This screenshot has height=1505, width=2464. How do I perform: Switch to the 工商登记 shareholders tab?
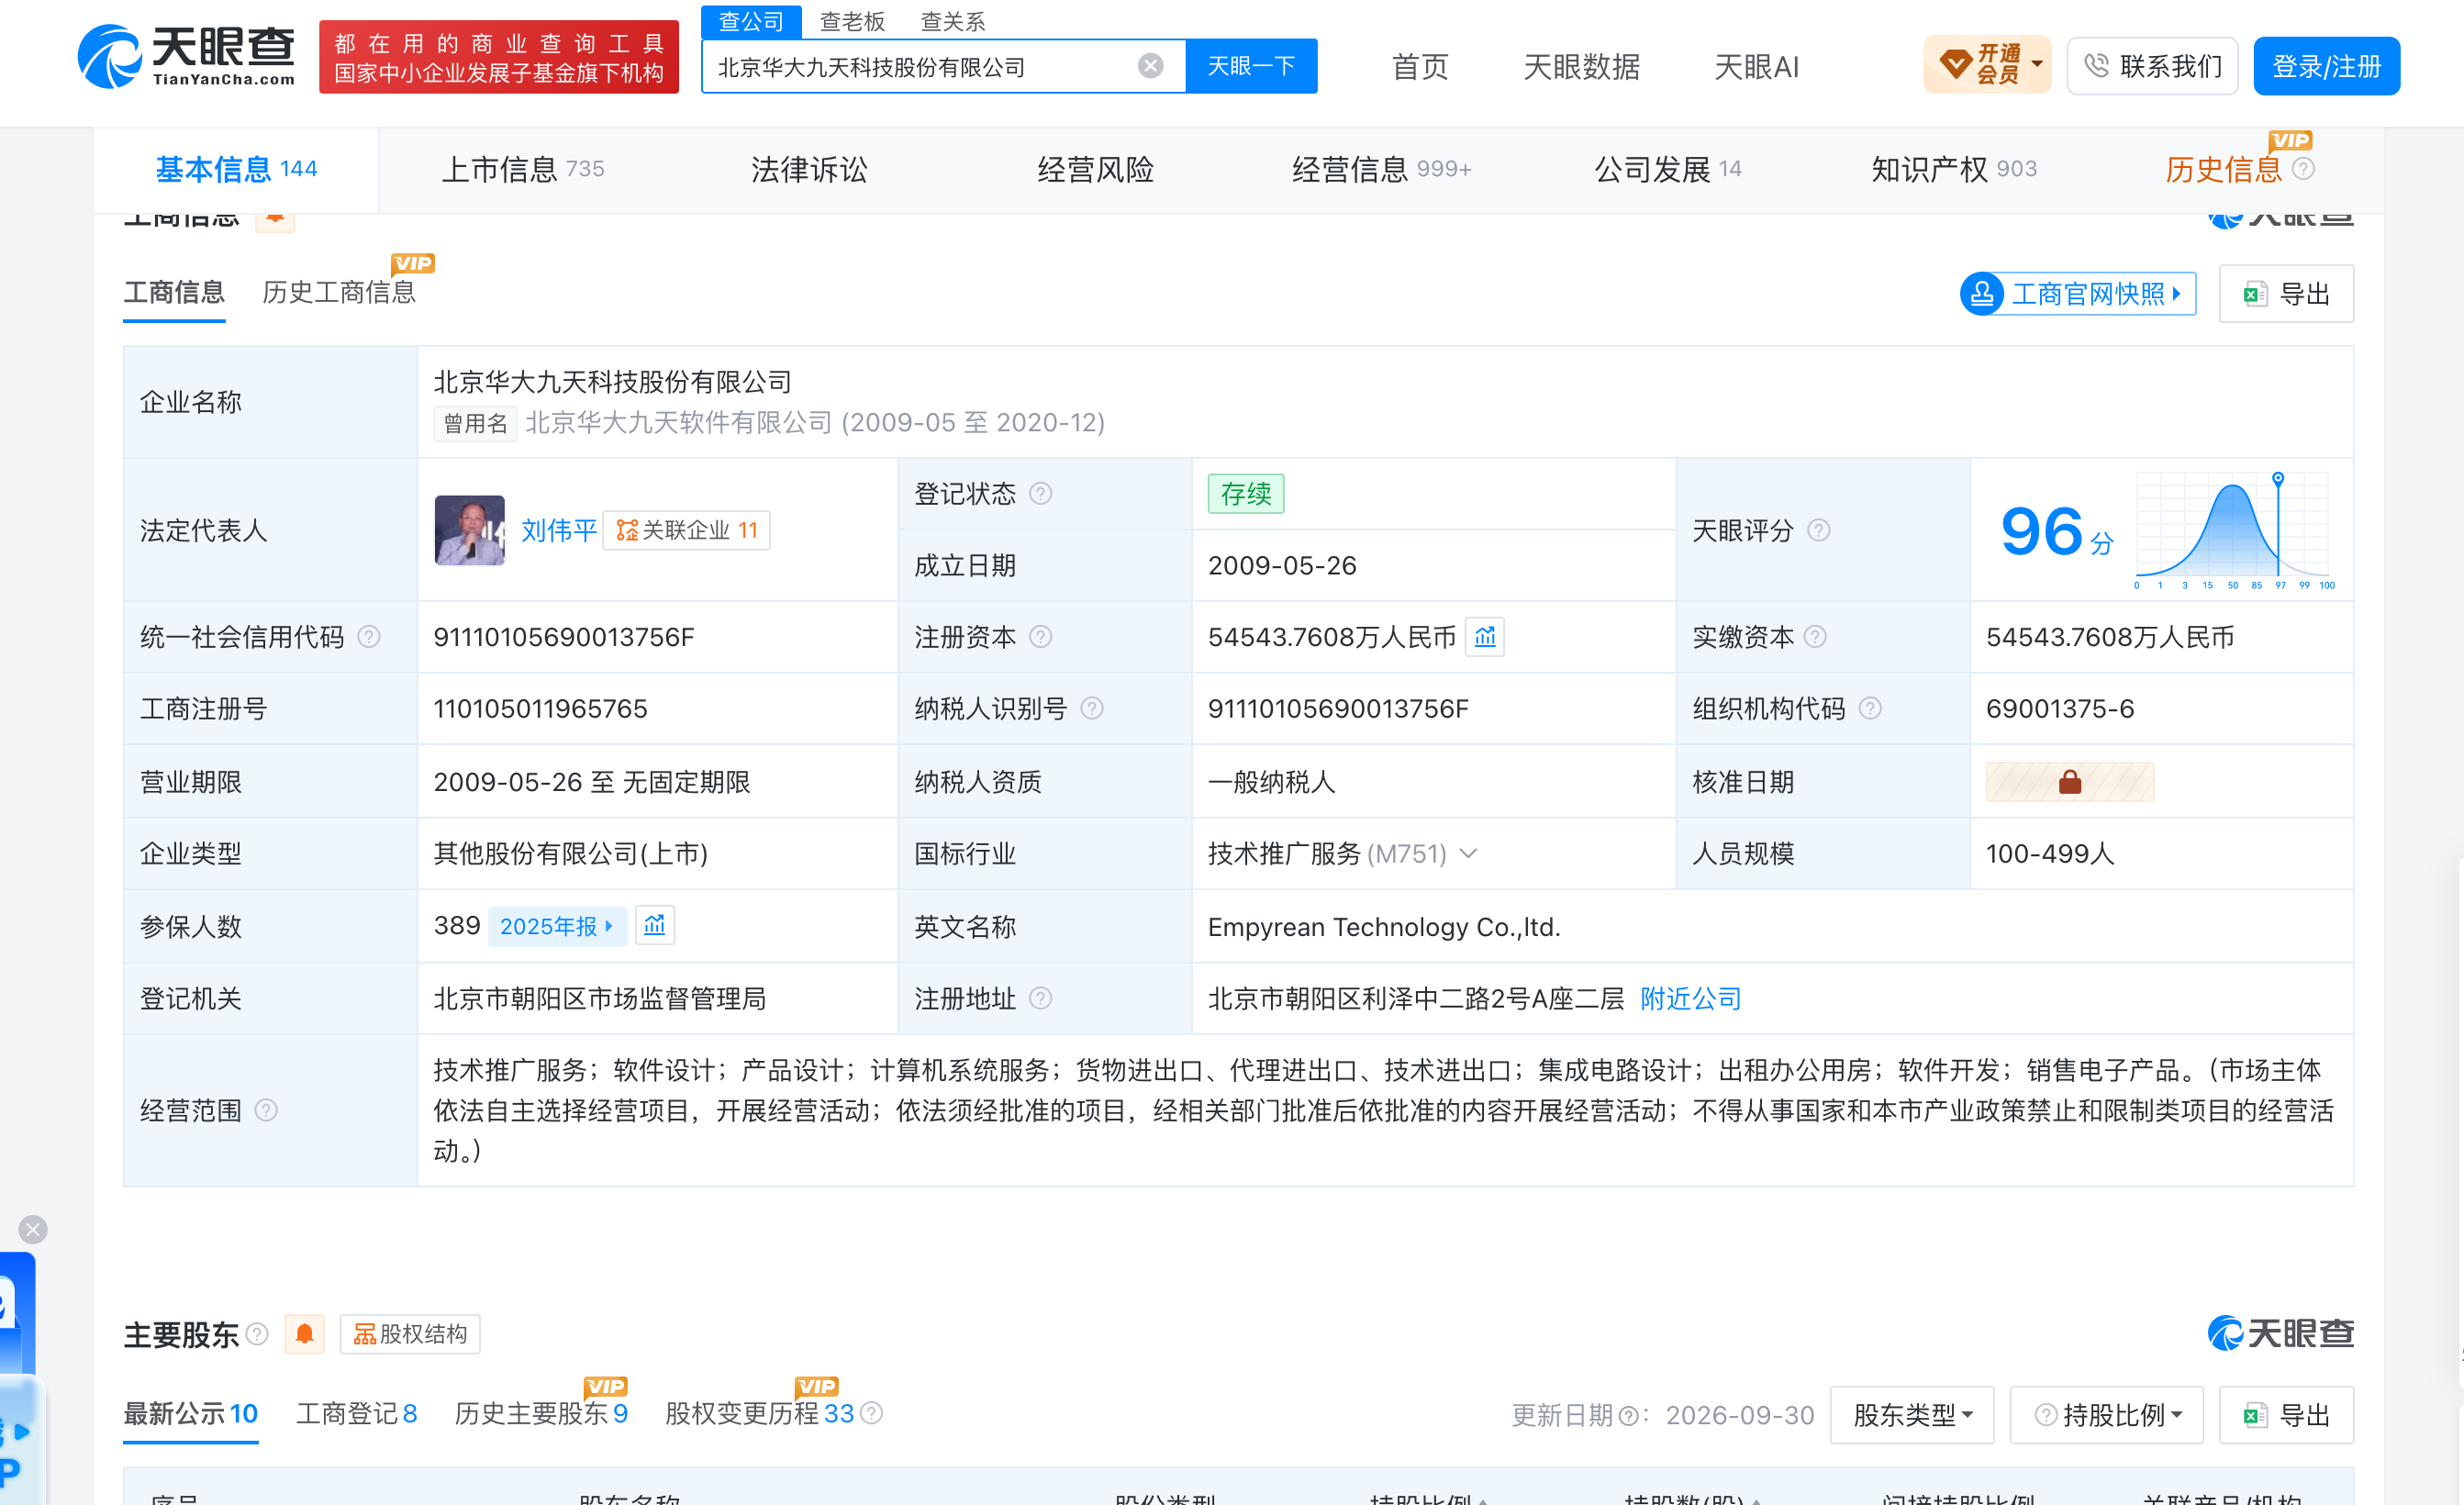click(x=356, y=1413)
